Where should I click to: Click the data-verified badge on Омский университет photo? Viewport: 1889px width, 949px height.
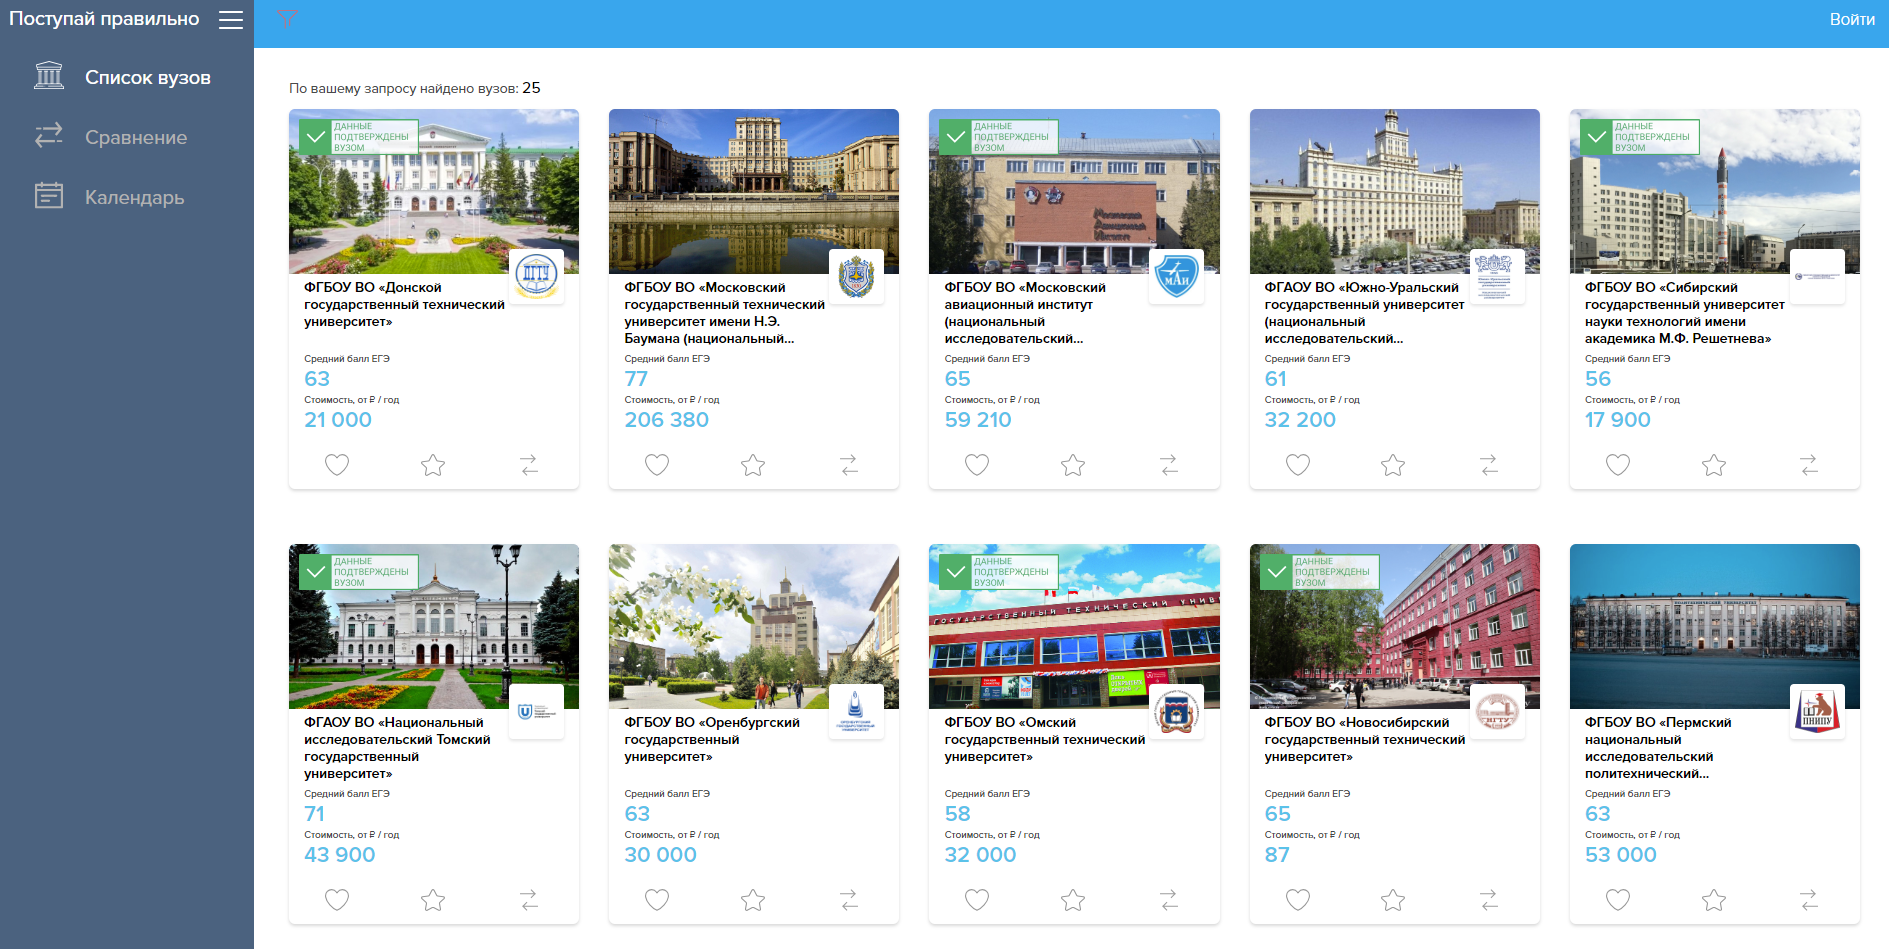click(999, 572)
